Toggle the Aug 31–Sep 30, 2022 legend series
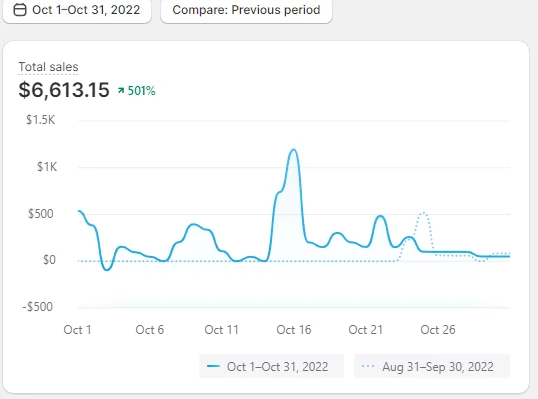The image size is (538, 399). [x=432, y=366]
